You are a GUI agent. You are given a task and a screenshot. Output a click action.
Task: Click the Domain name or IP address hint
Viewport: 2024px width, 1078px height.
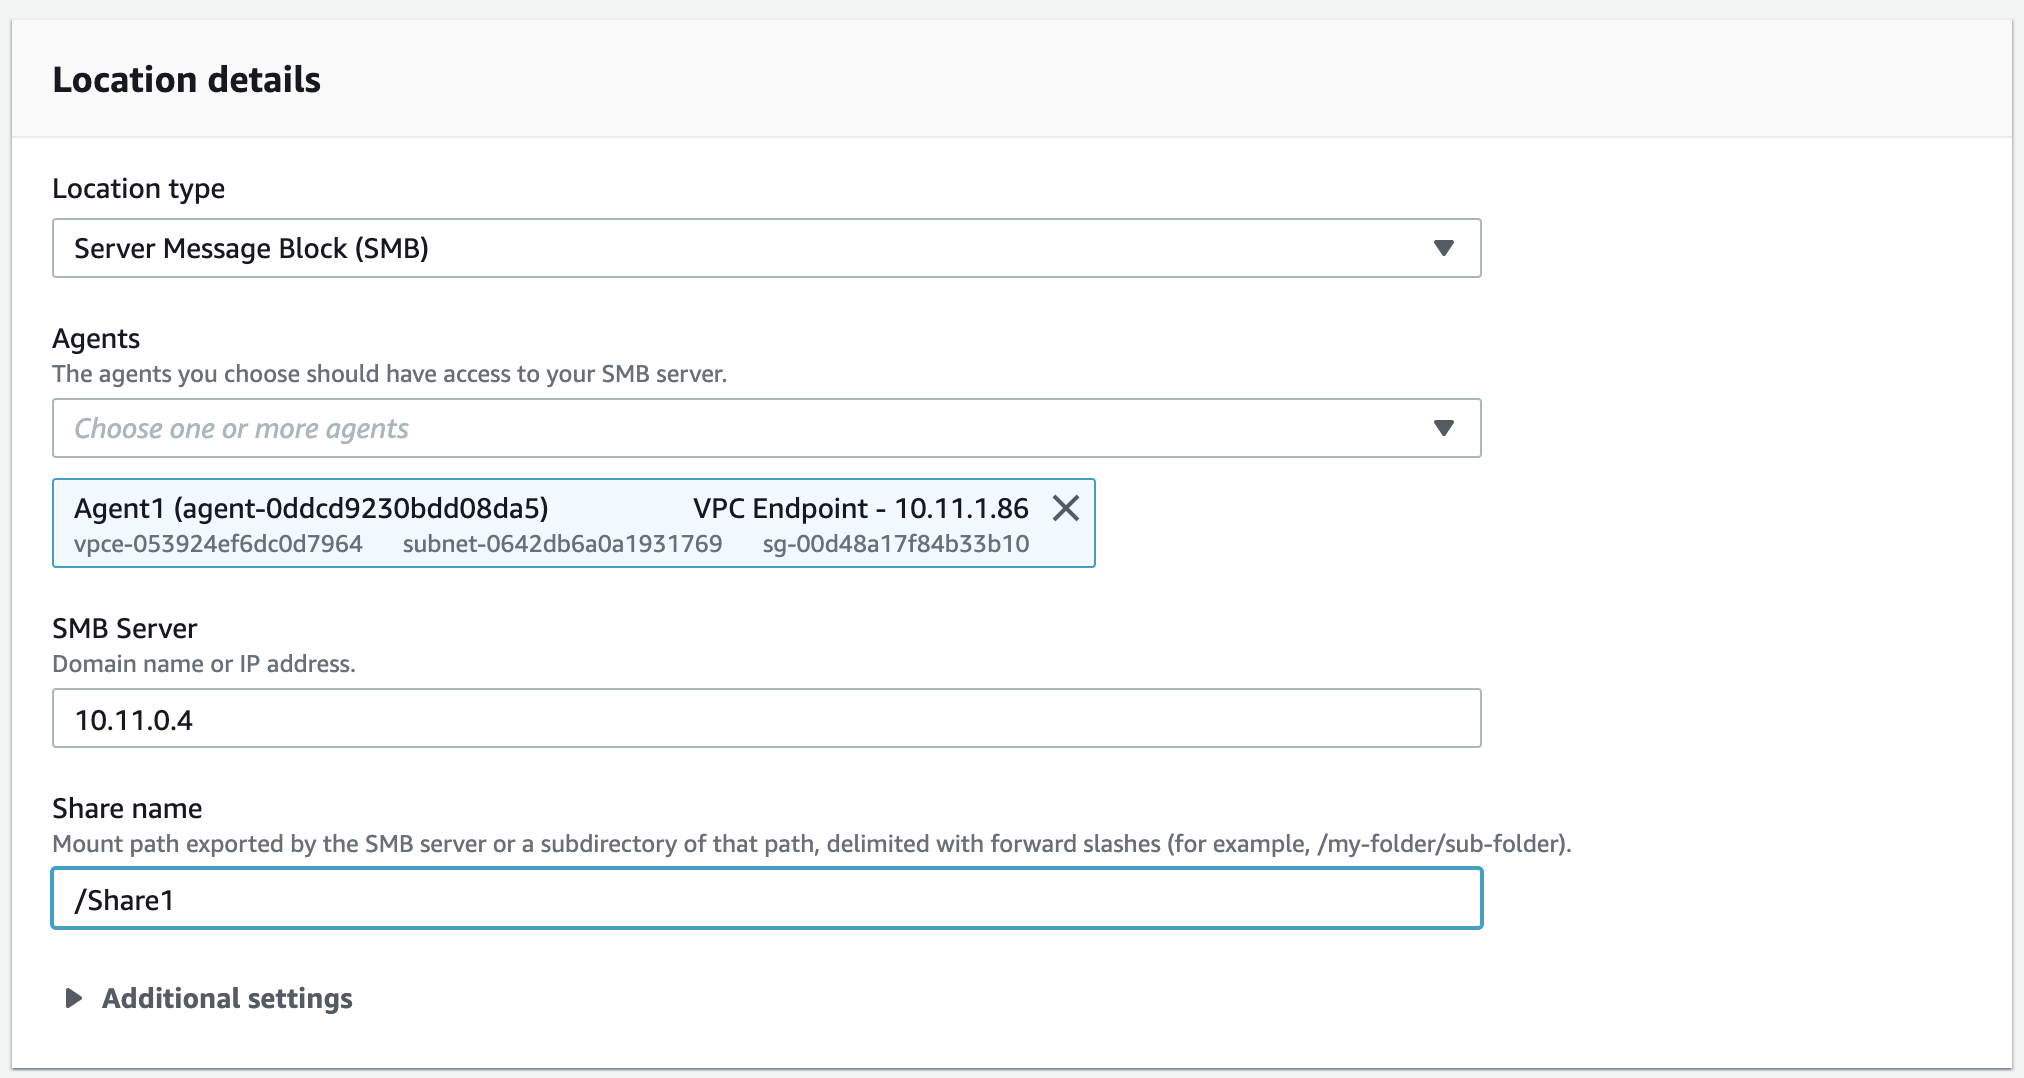(204, 664)
